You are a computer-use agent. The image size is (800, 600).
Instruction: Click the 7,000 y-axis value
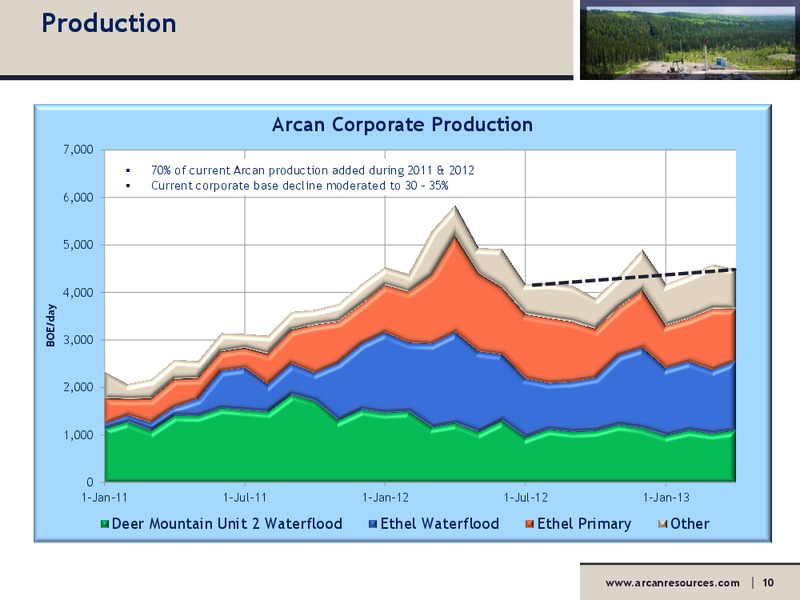tap(79, 150)
